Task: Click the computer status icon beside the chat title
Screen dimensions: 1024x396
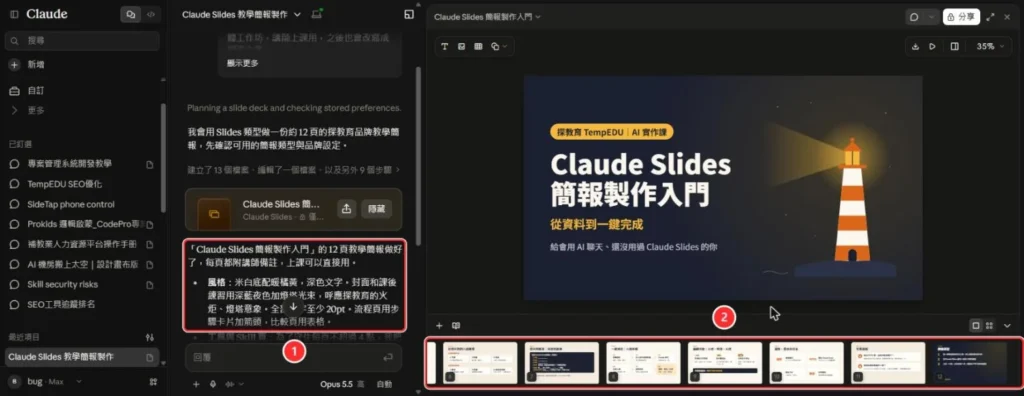Action: [317, 14]
